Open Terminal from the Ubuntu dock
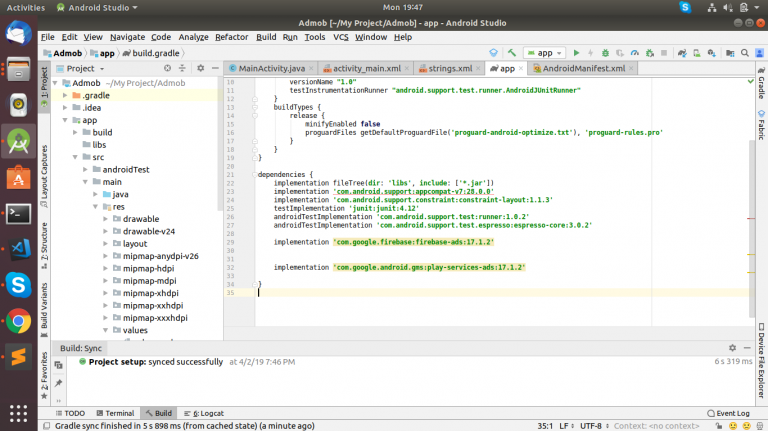The height and width of the screenshot is (431, 768). [19, 214]
